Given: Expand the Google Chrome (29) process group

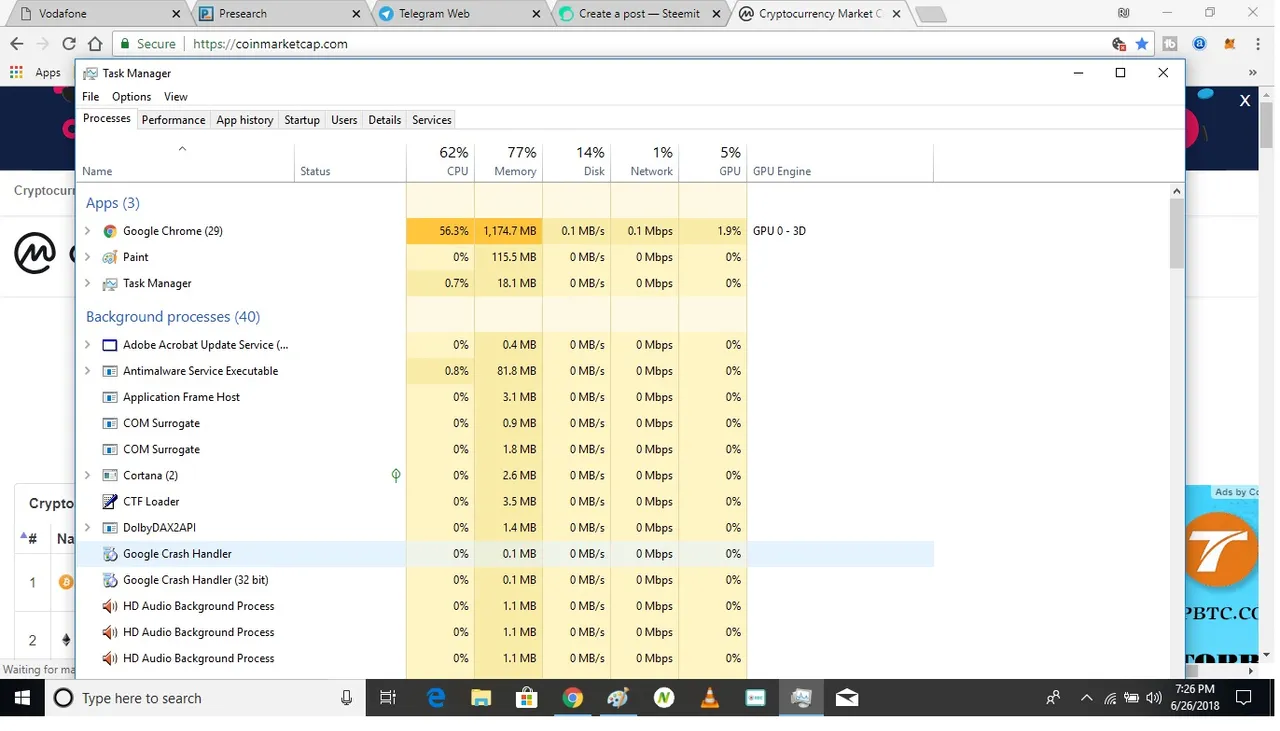Looking at the screenshot, I should click(x=87, y=231).
